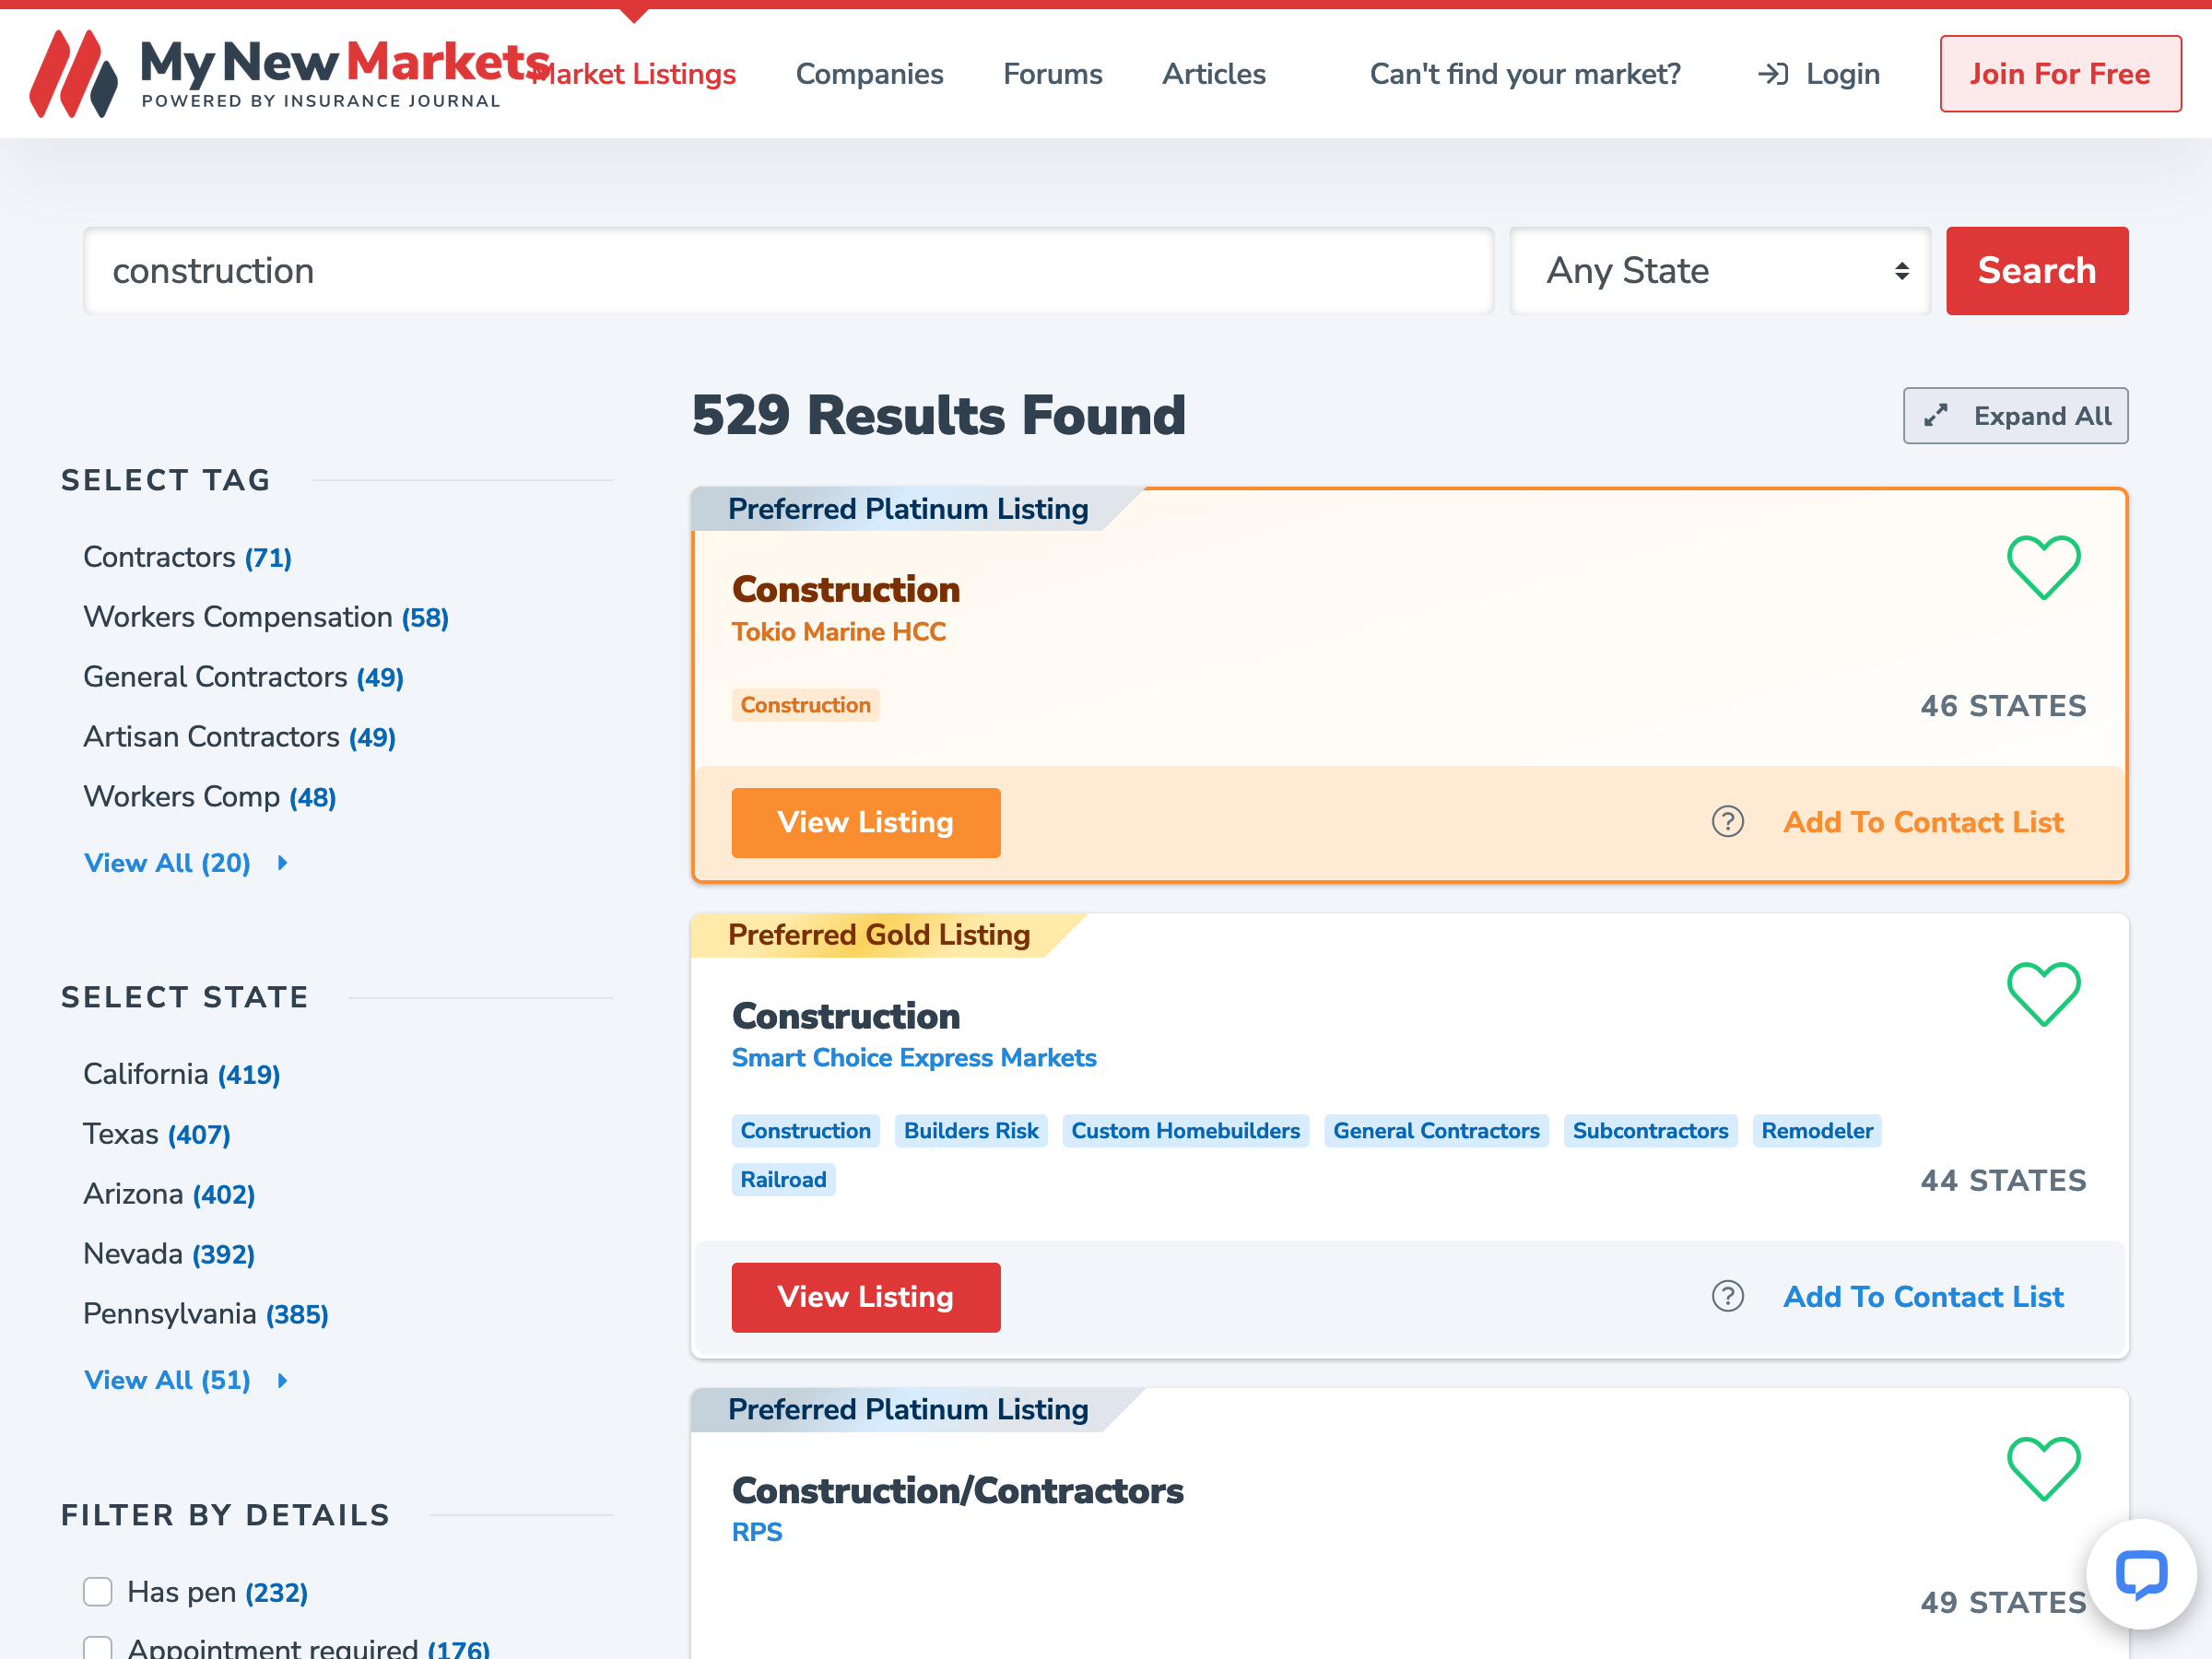Click help icon in Smart Choice listing
This screenshot has width=2212, height=1659.
[x=1727, y=1296]
